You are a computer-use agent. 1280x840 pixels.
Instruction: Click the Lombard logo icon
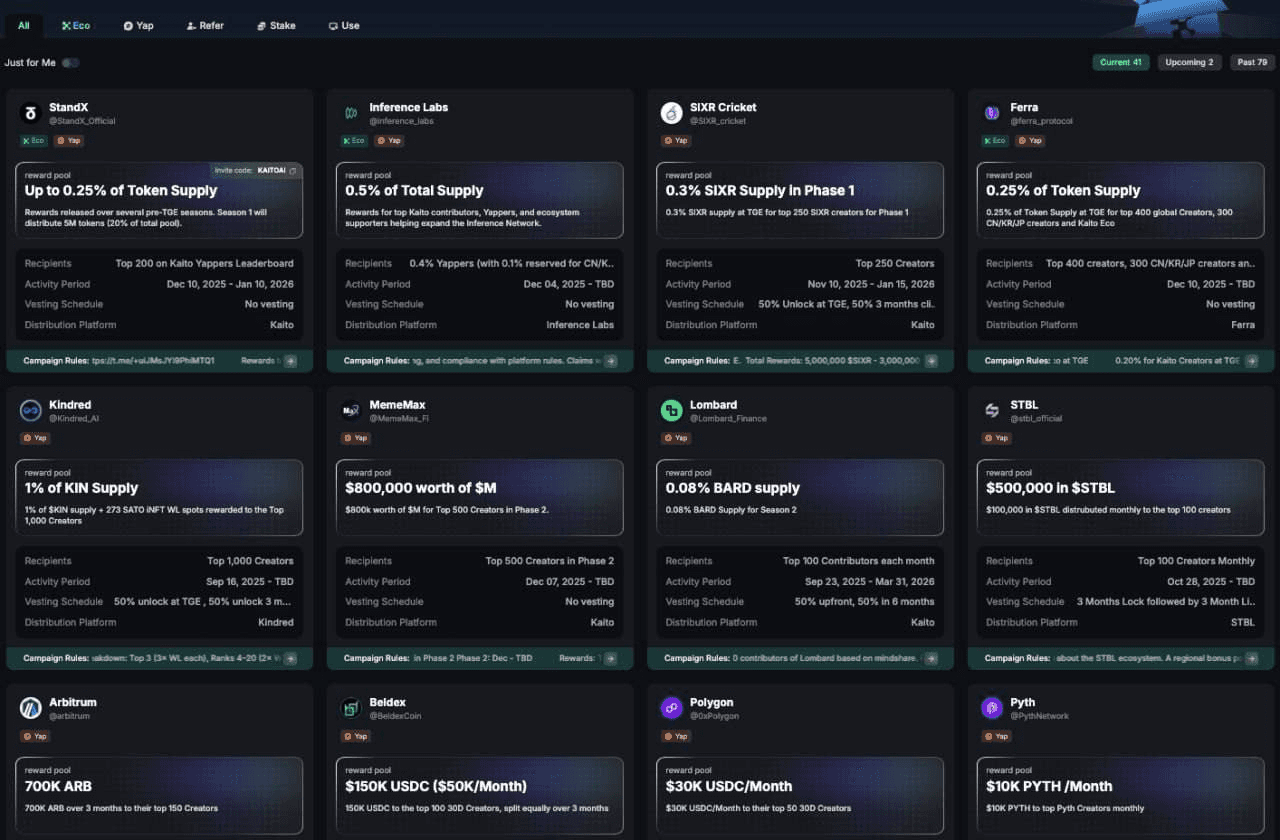click(671, 411)
